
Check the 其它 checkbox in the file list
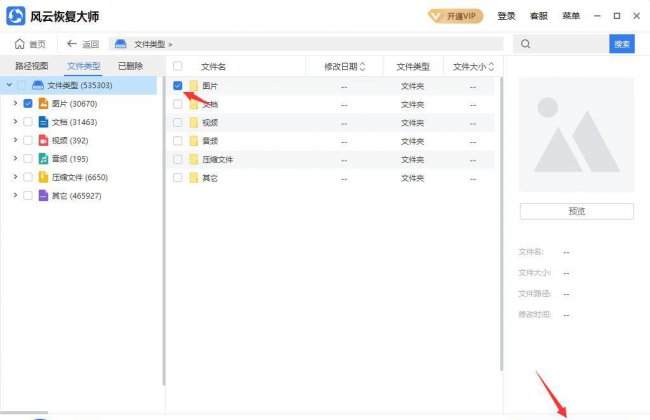[x=177, y=177]
